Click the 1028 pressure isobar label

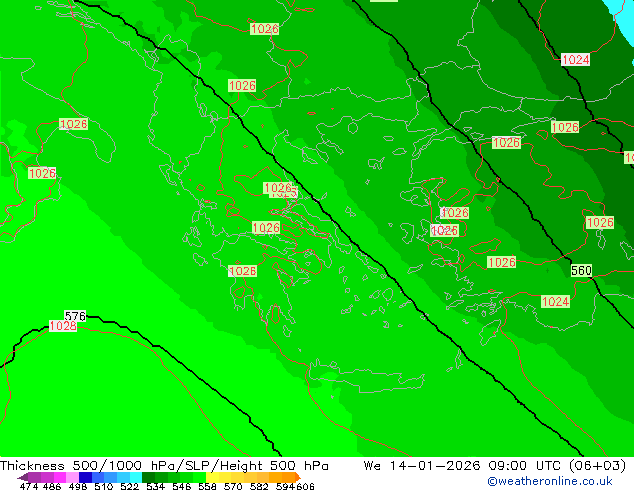[63, 326]
